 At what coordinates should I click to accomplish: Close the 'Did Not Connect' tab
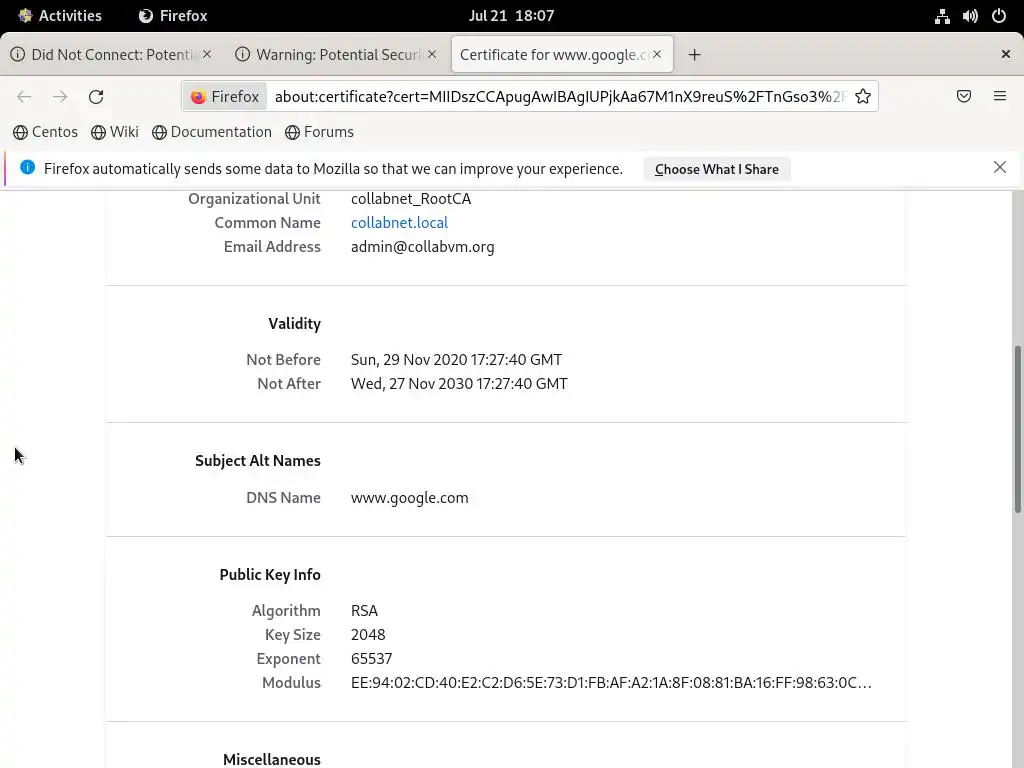coord(206,55)
